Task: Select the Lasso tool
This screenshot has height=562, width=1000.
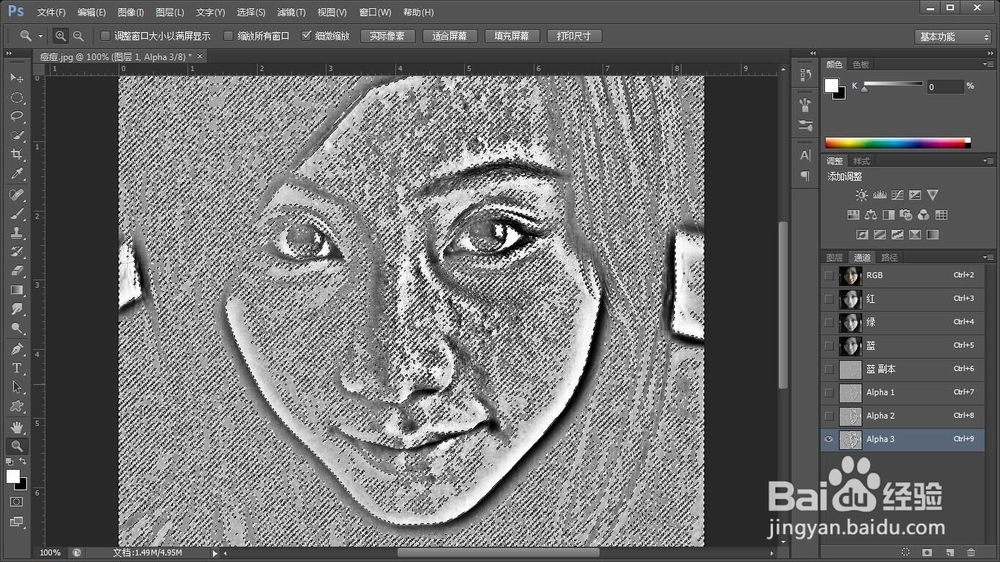Action: (x=17, y=117)
